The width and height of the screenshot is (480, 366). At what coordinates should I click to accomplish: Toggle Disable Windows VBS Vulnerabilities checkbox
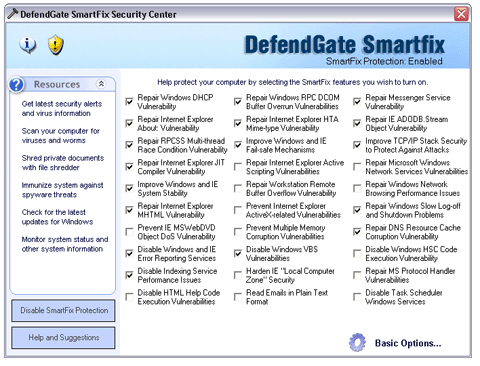238,253
